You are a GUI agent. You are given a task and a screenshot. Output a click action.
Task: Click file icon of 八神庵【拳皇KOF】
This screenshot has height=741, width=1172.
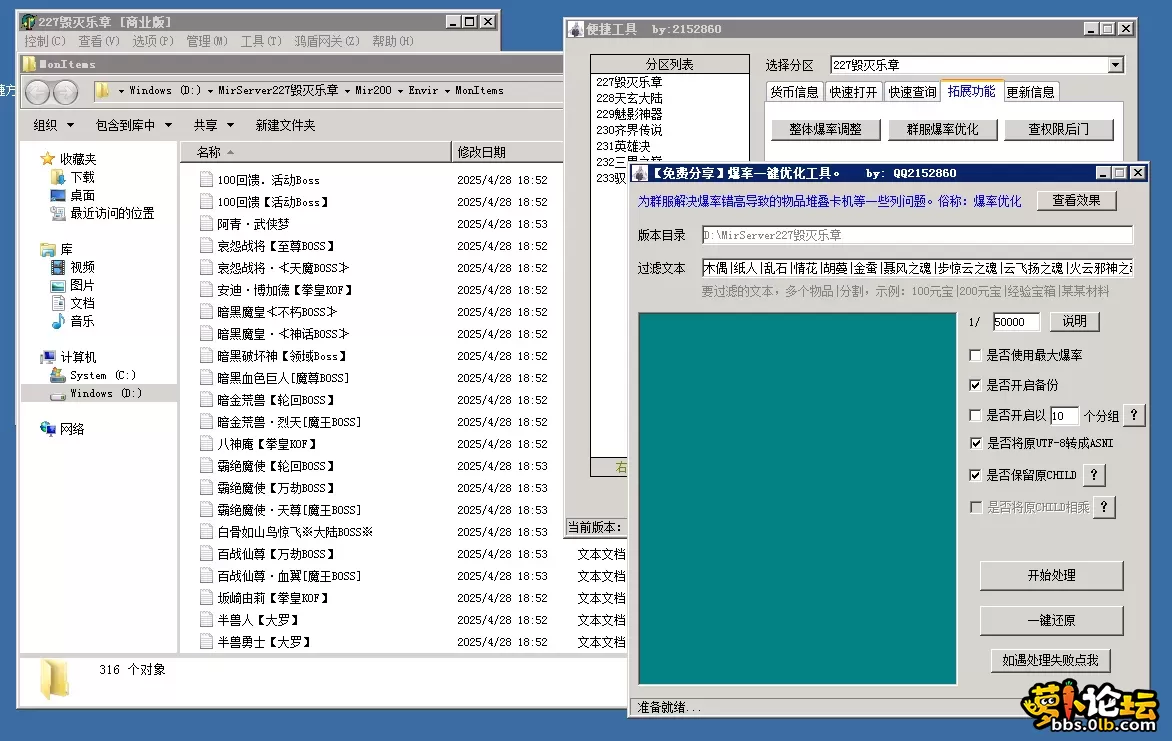coord(207,443)
